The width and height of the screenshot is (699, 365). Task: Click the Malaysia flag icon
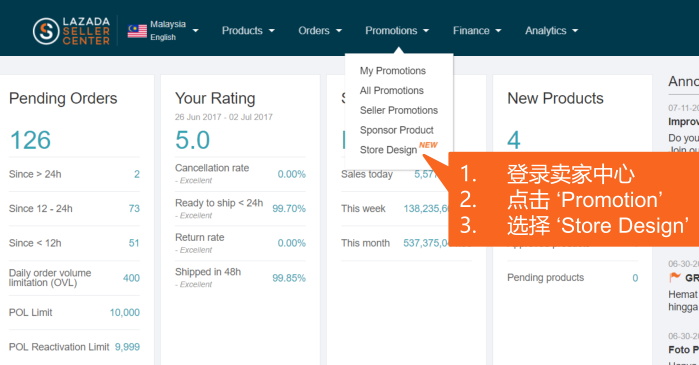[137, 31]
